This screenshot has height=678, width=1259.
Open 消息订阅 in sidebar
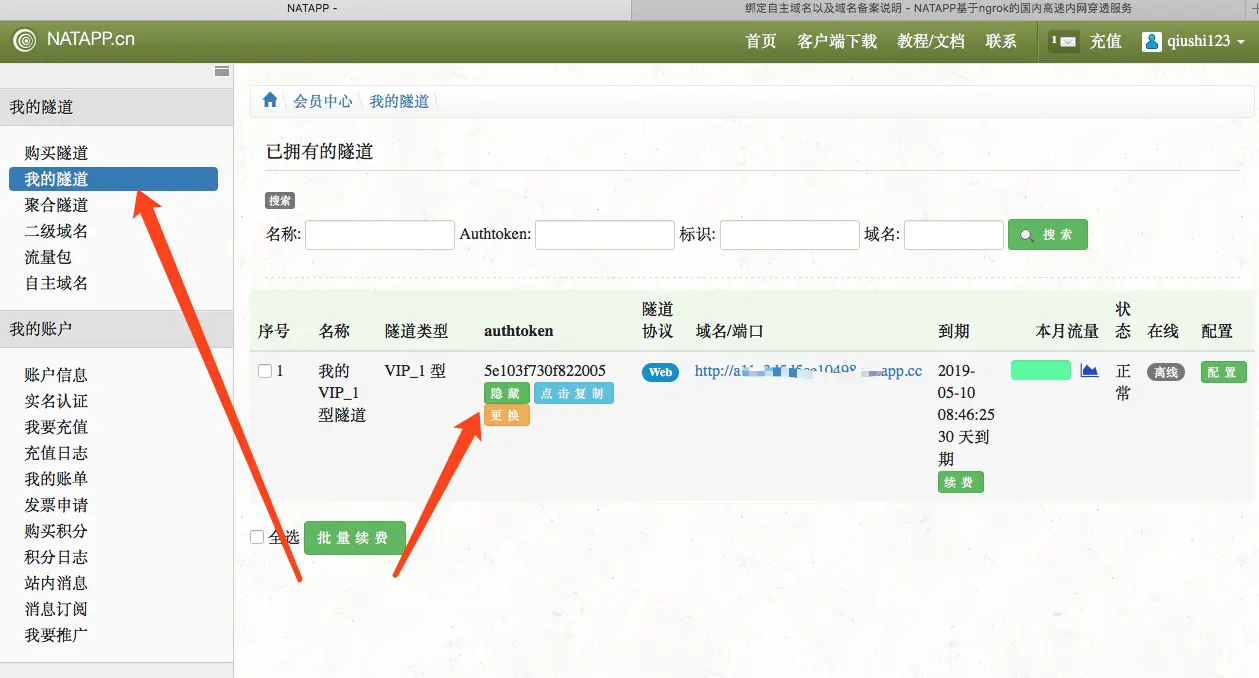point(57,609)
